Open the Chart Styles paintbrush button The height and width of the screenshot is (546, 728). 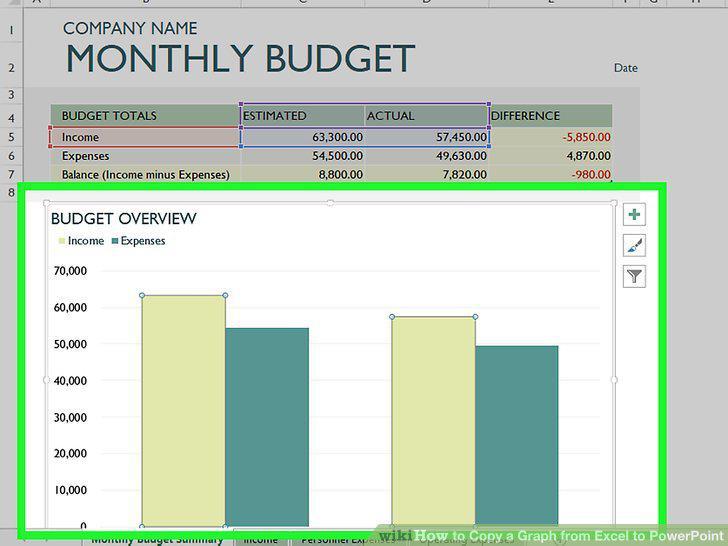click(x=634, y=245)
